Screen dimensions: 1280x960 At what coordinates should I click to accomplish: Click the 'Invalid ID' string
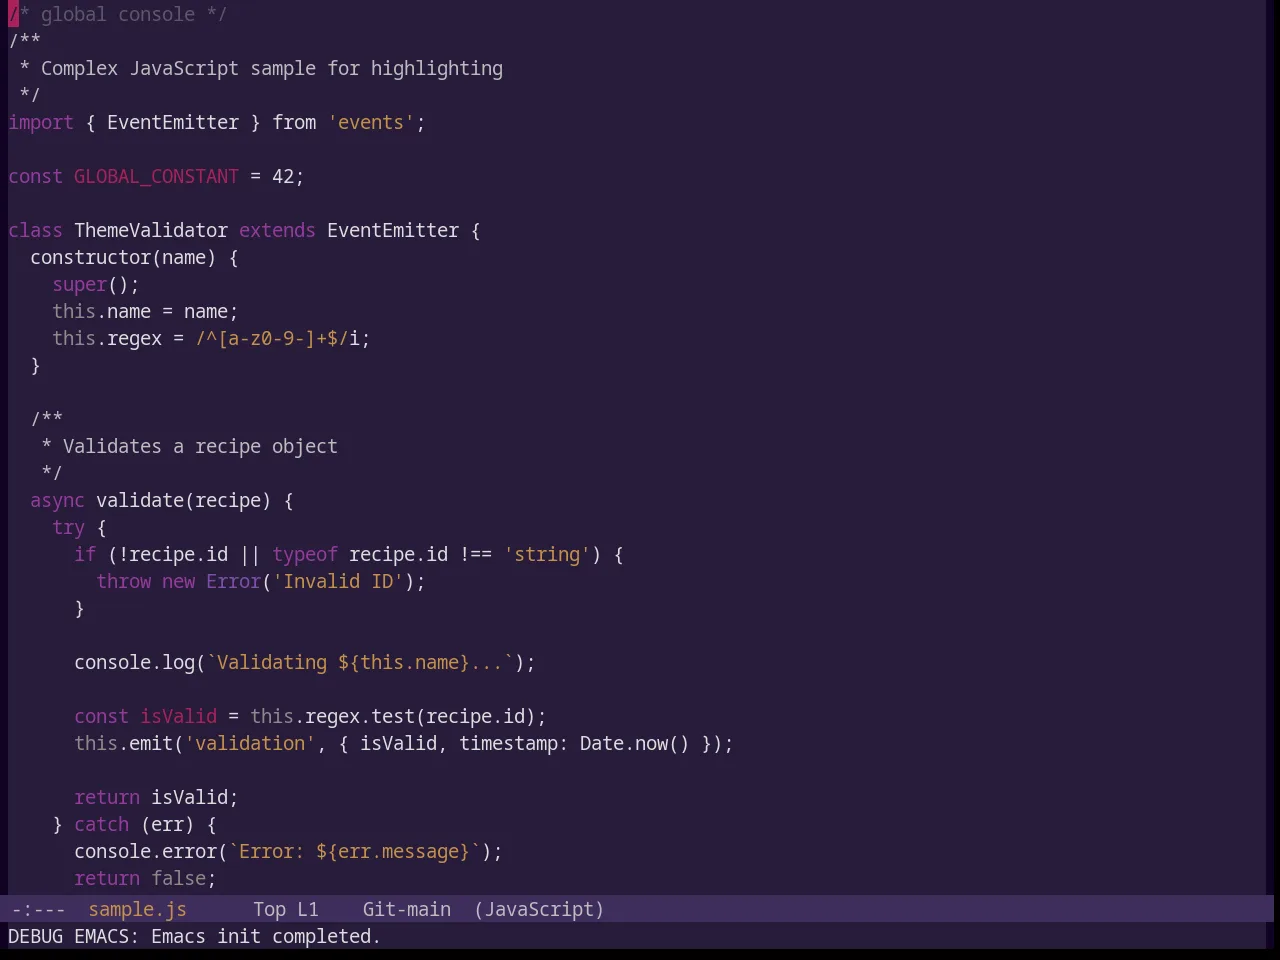338,582
